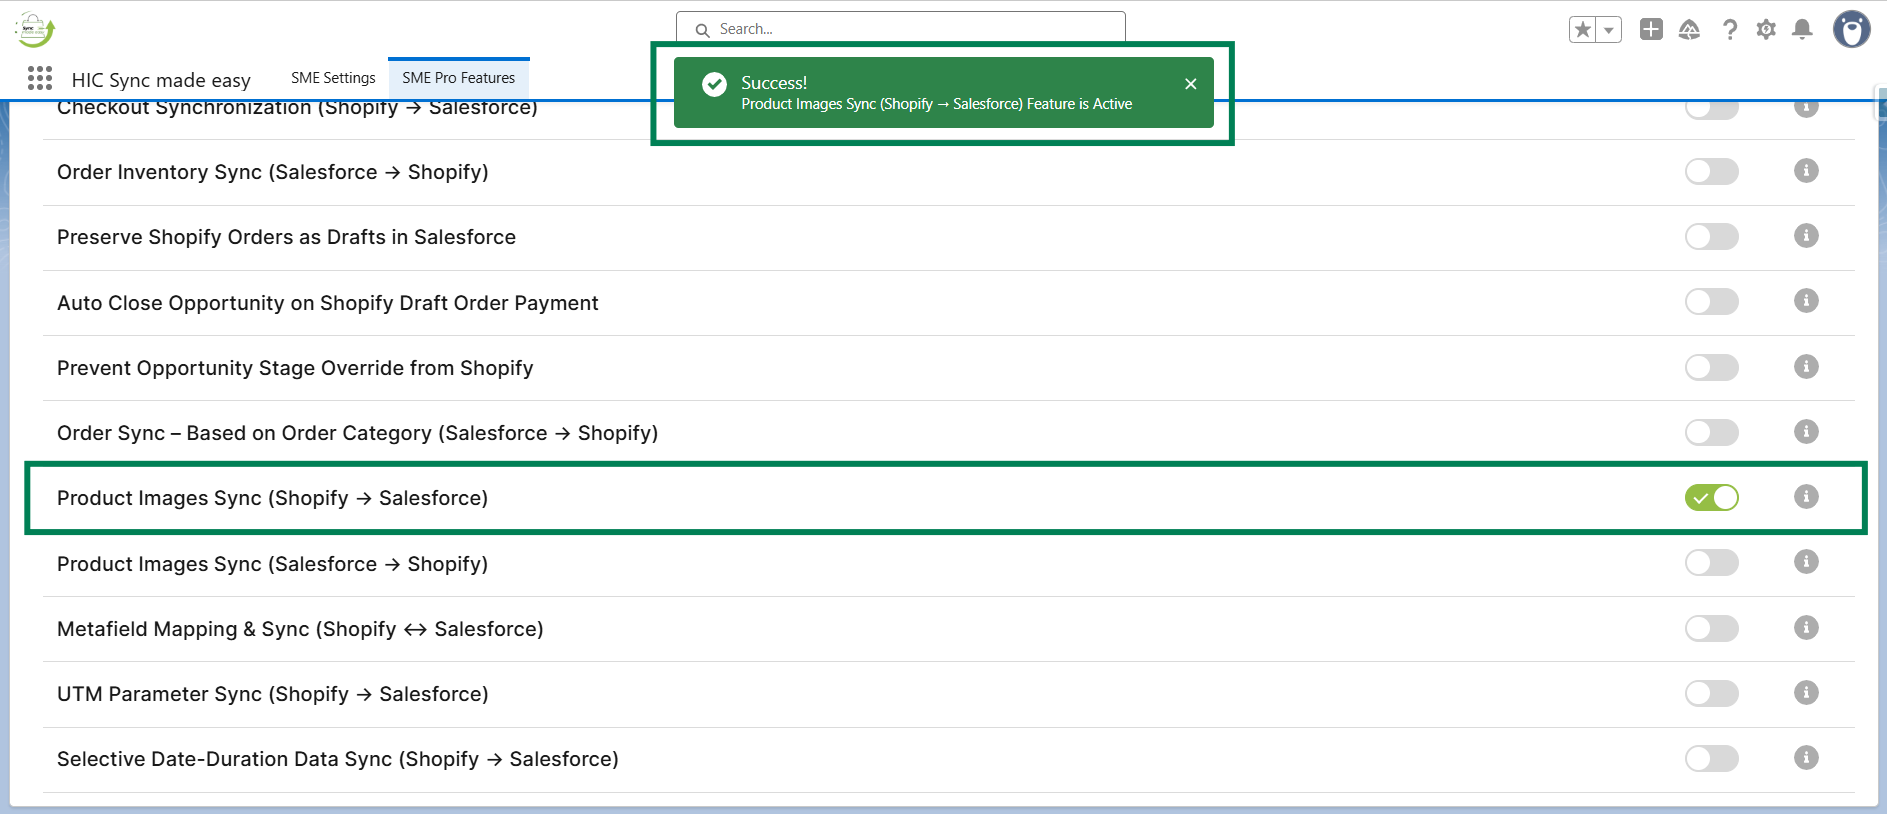
Task: Toggle Order Inventory Sync (Salesforce → Shopify)
Action: tap(1711, 171)
